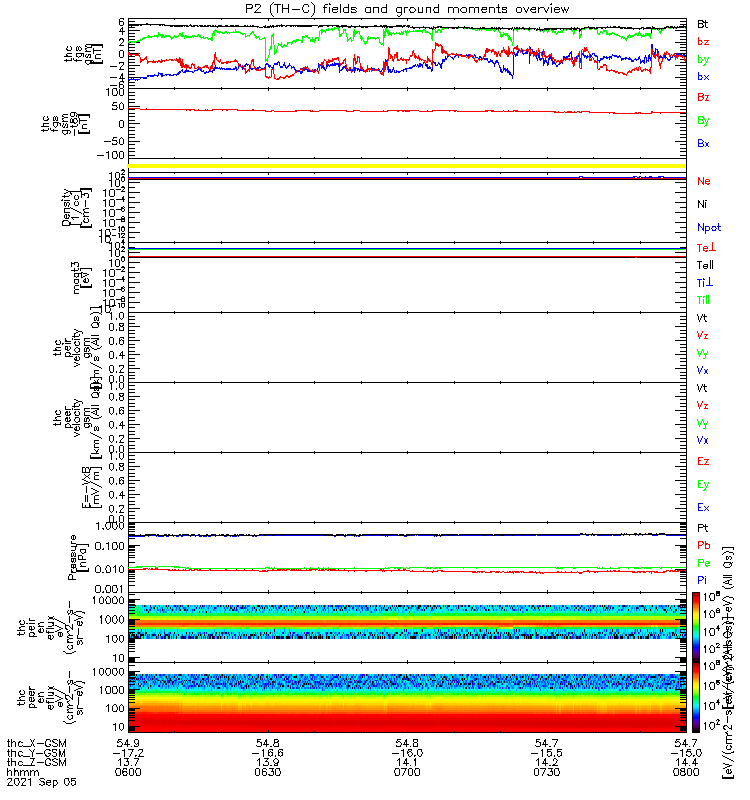The image size is (750, 800).
Task: Click capital red 'Bz' legend of second panel
Action: [703, 97]
